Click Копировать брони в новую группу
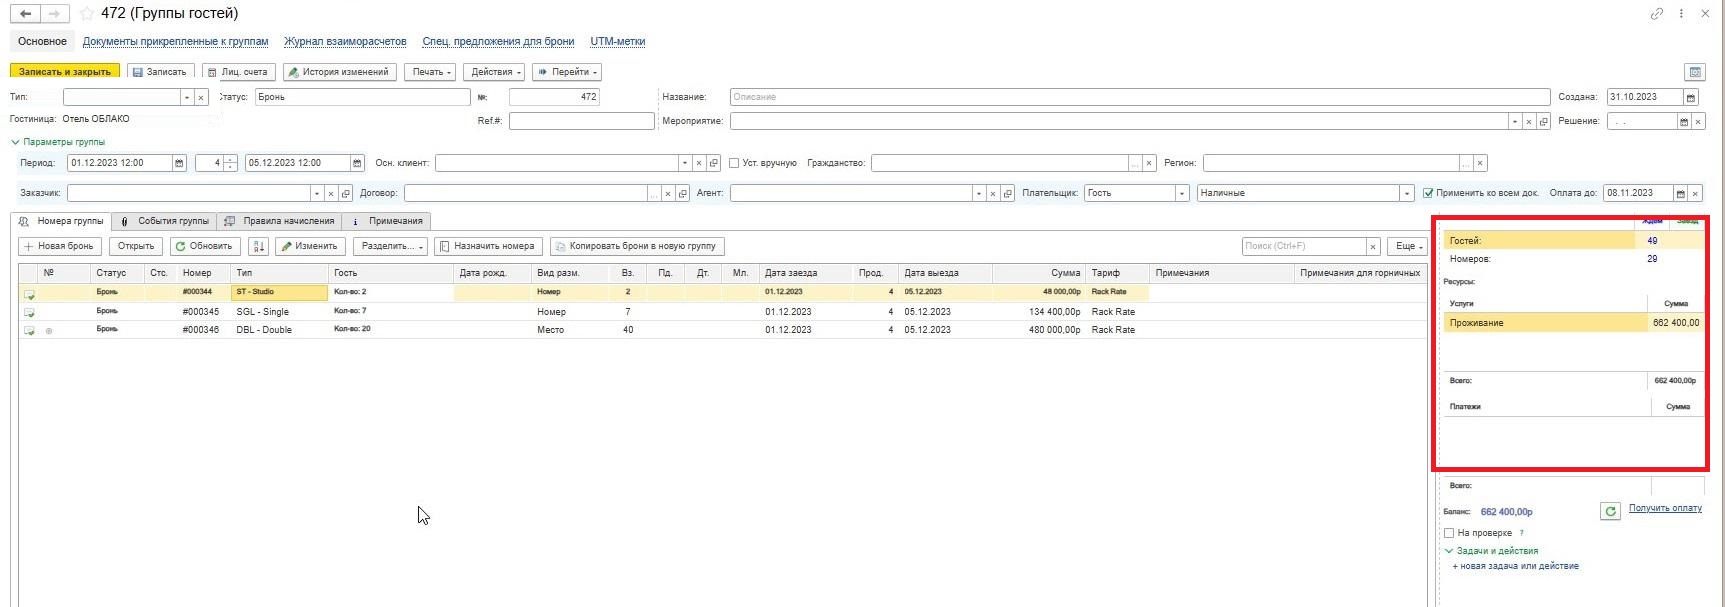This screenshot has height=607, width=1725. click(636, 246)
